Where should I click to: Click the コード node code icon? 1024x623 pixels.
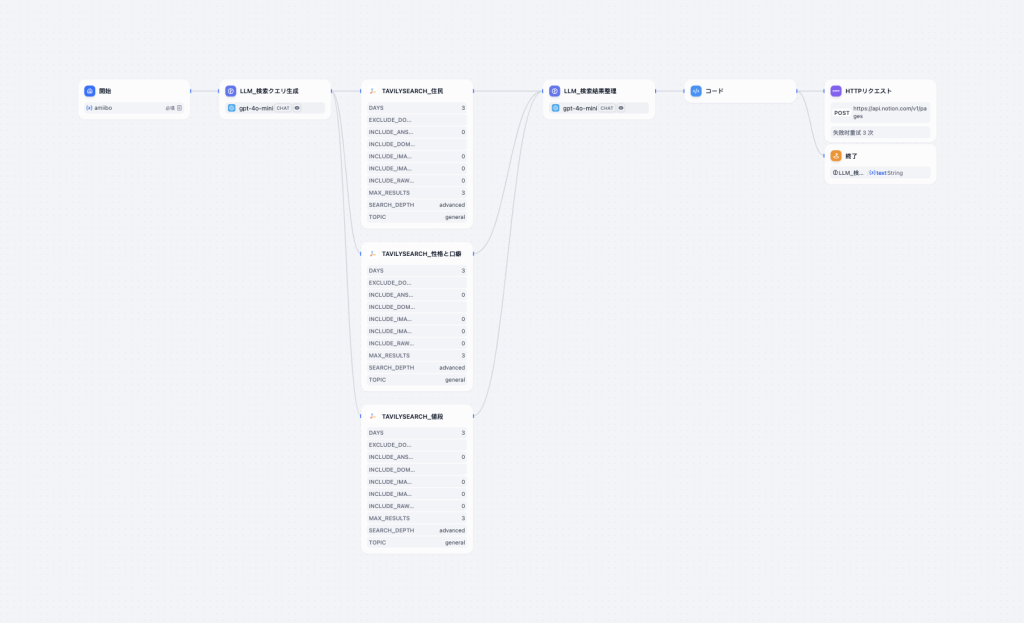click(x=696, y=91)
